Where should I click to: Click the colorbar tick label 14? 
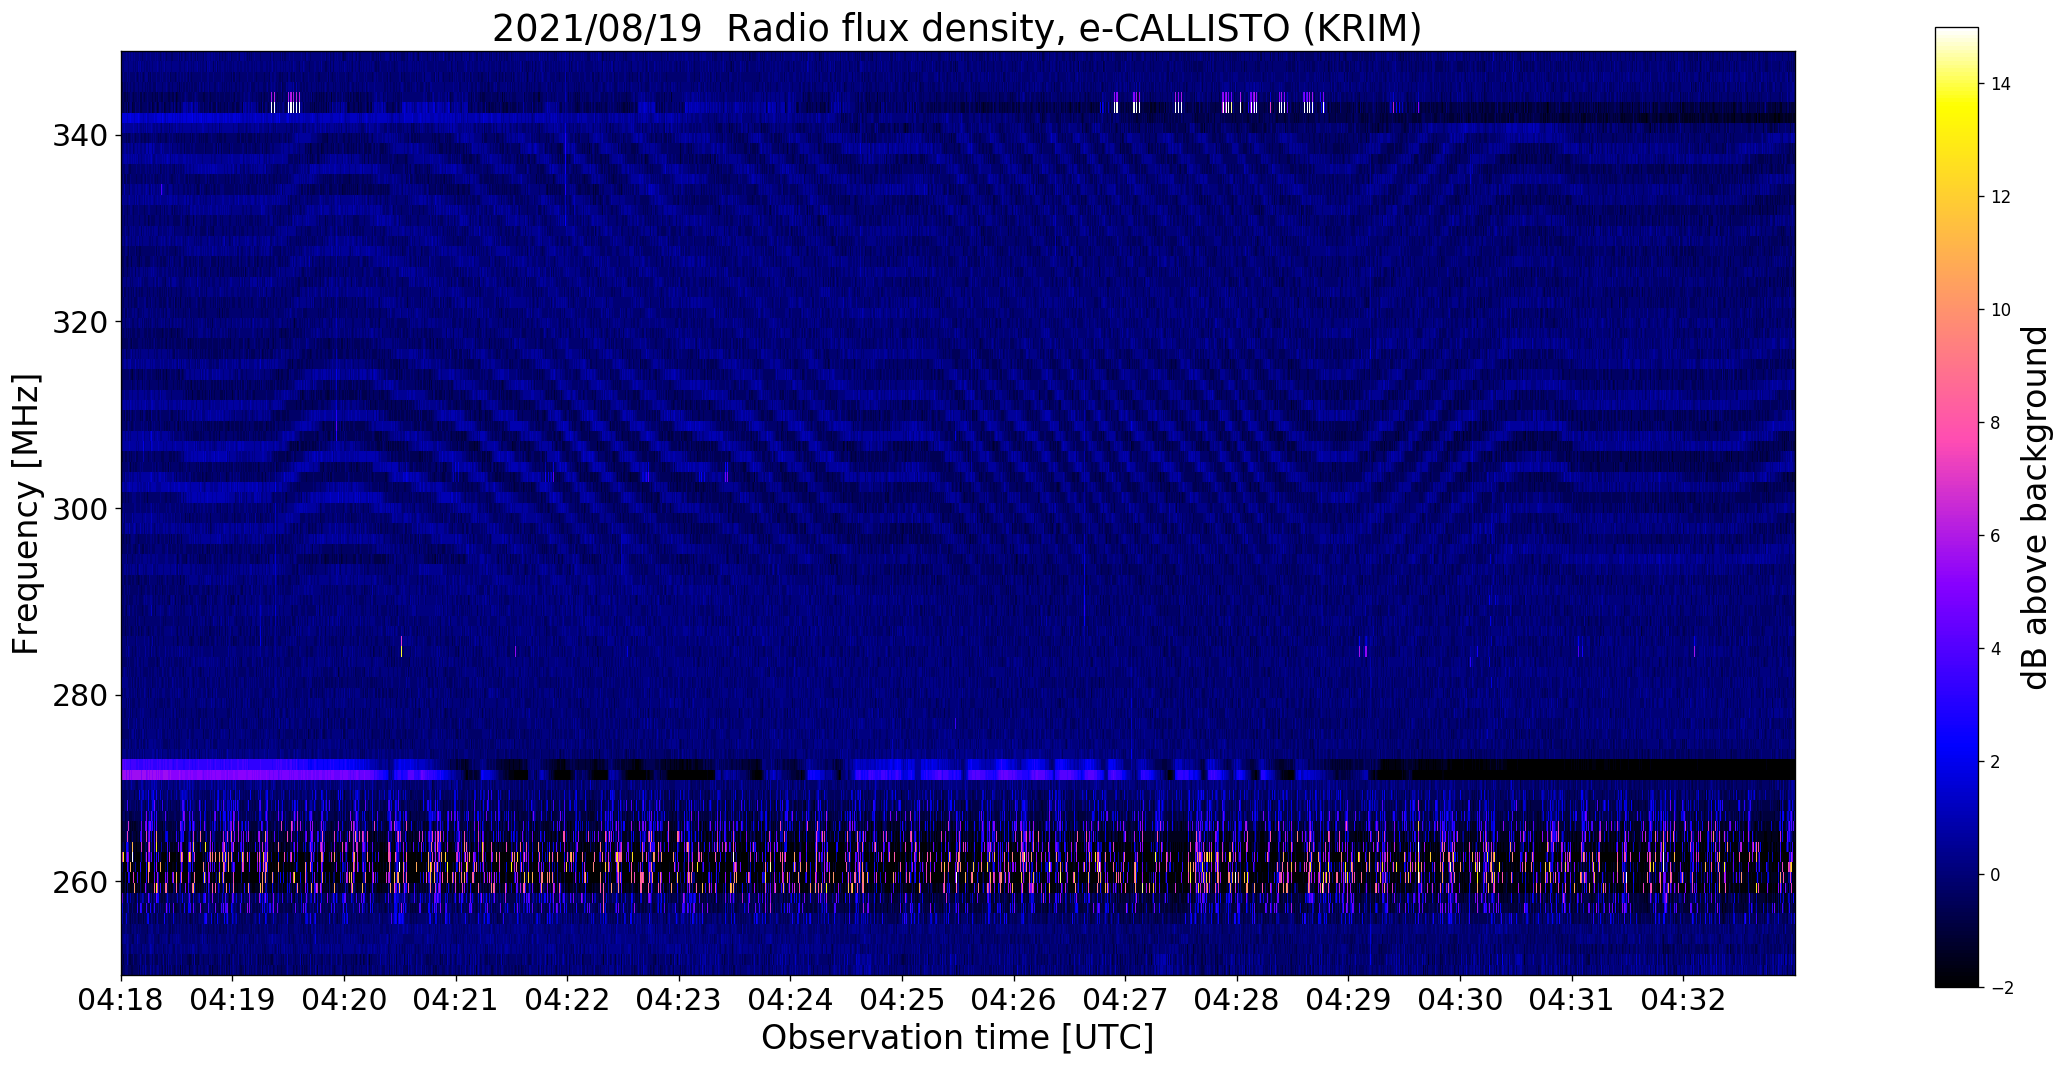pos(2001,84)
